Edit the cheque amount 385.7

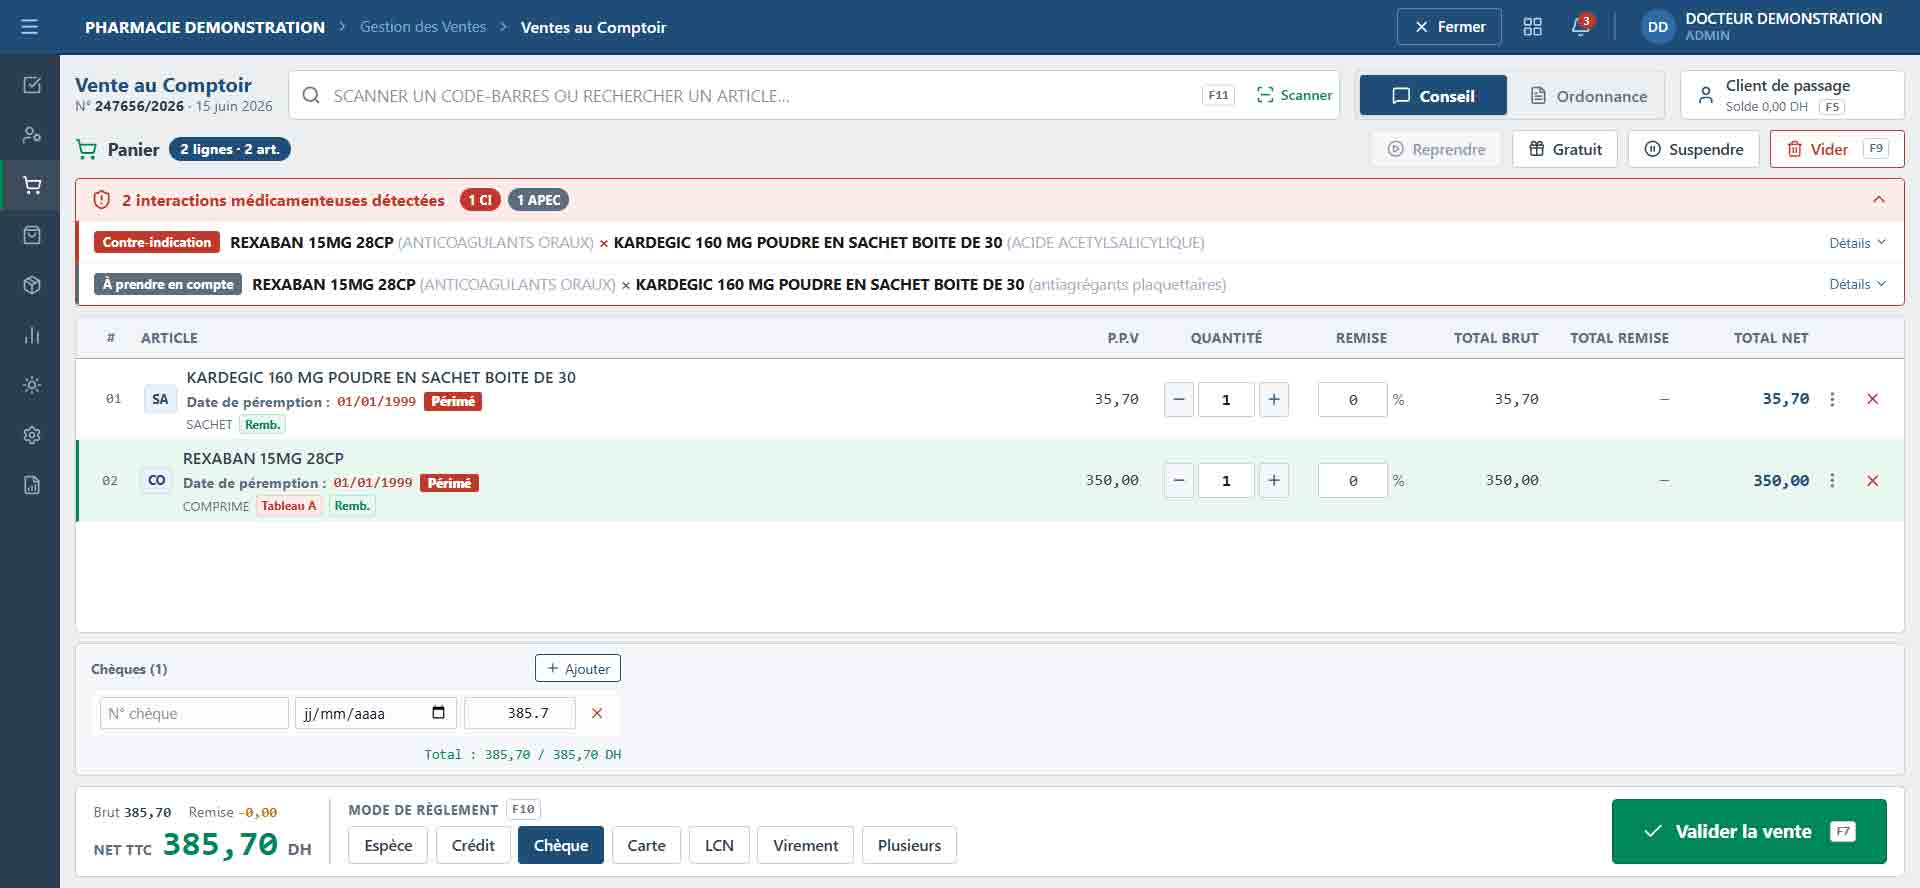[520, 713]
